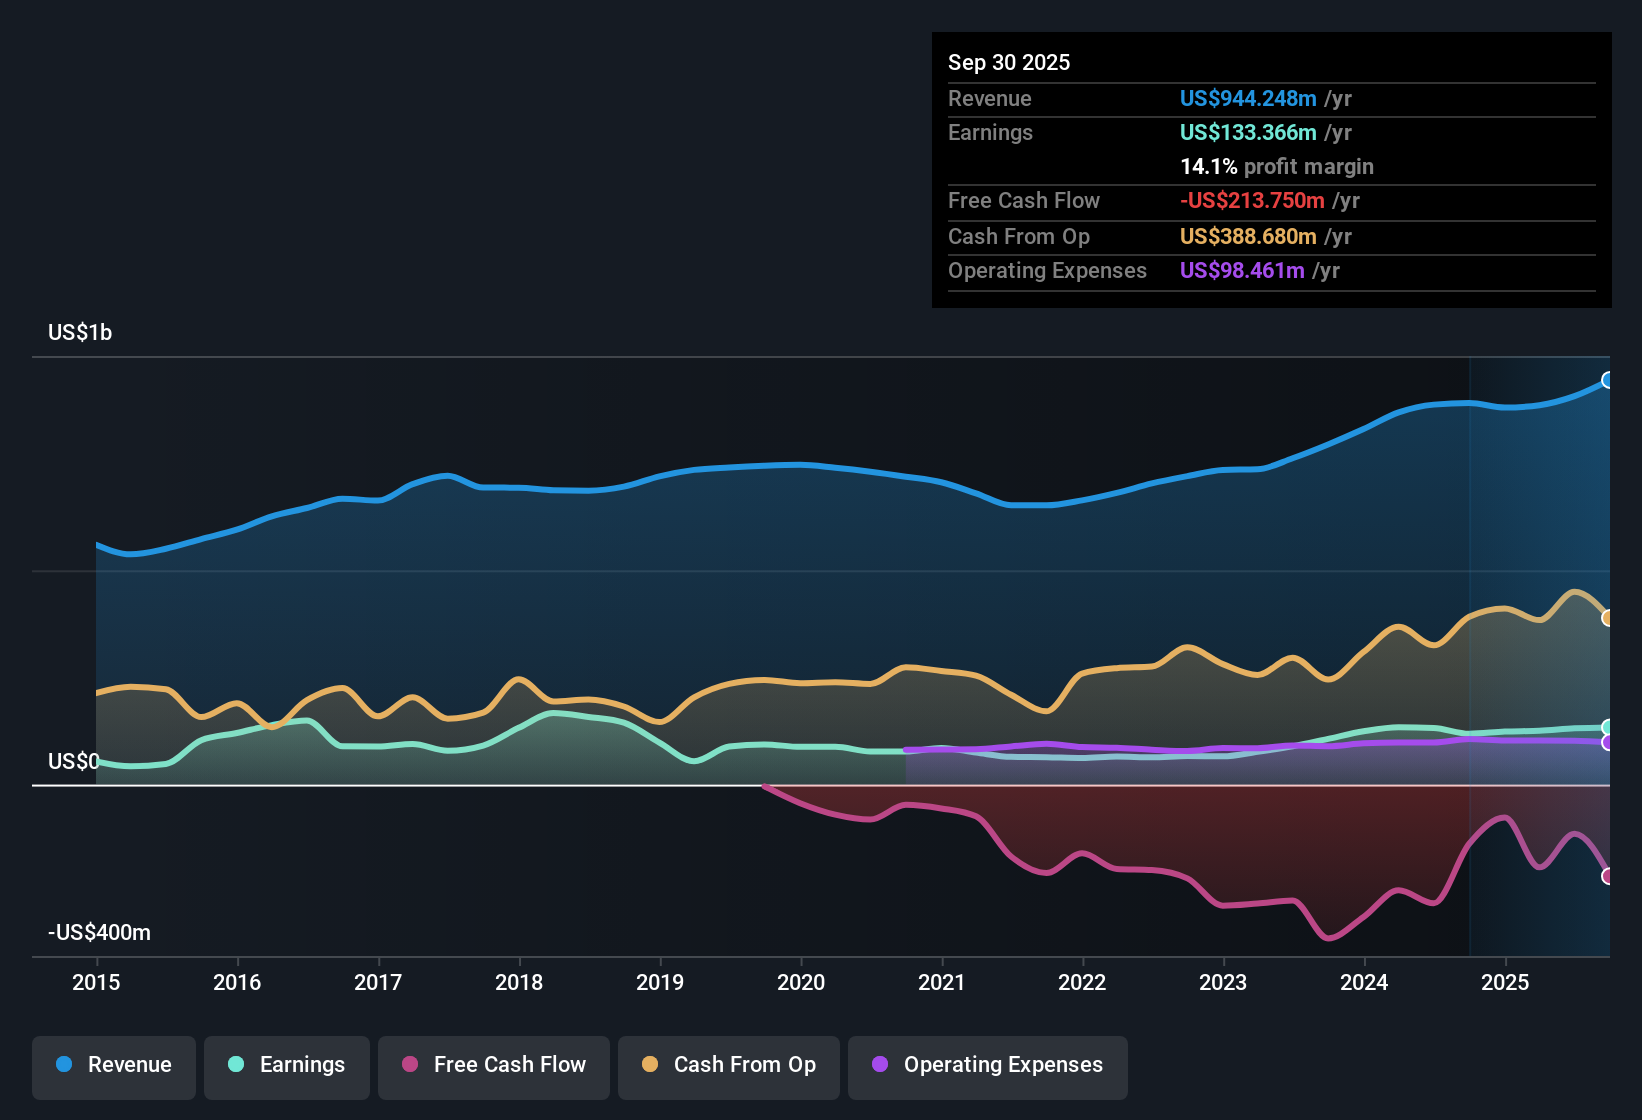This screenshot has height=1120, width=1642.
Task: Toggle the Operating Expenses series visibility
Action: coord(987,1065)
